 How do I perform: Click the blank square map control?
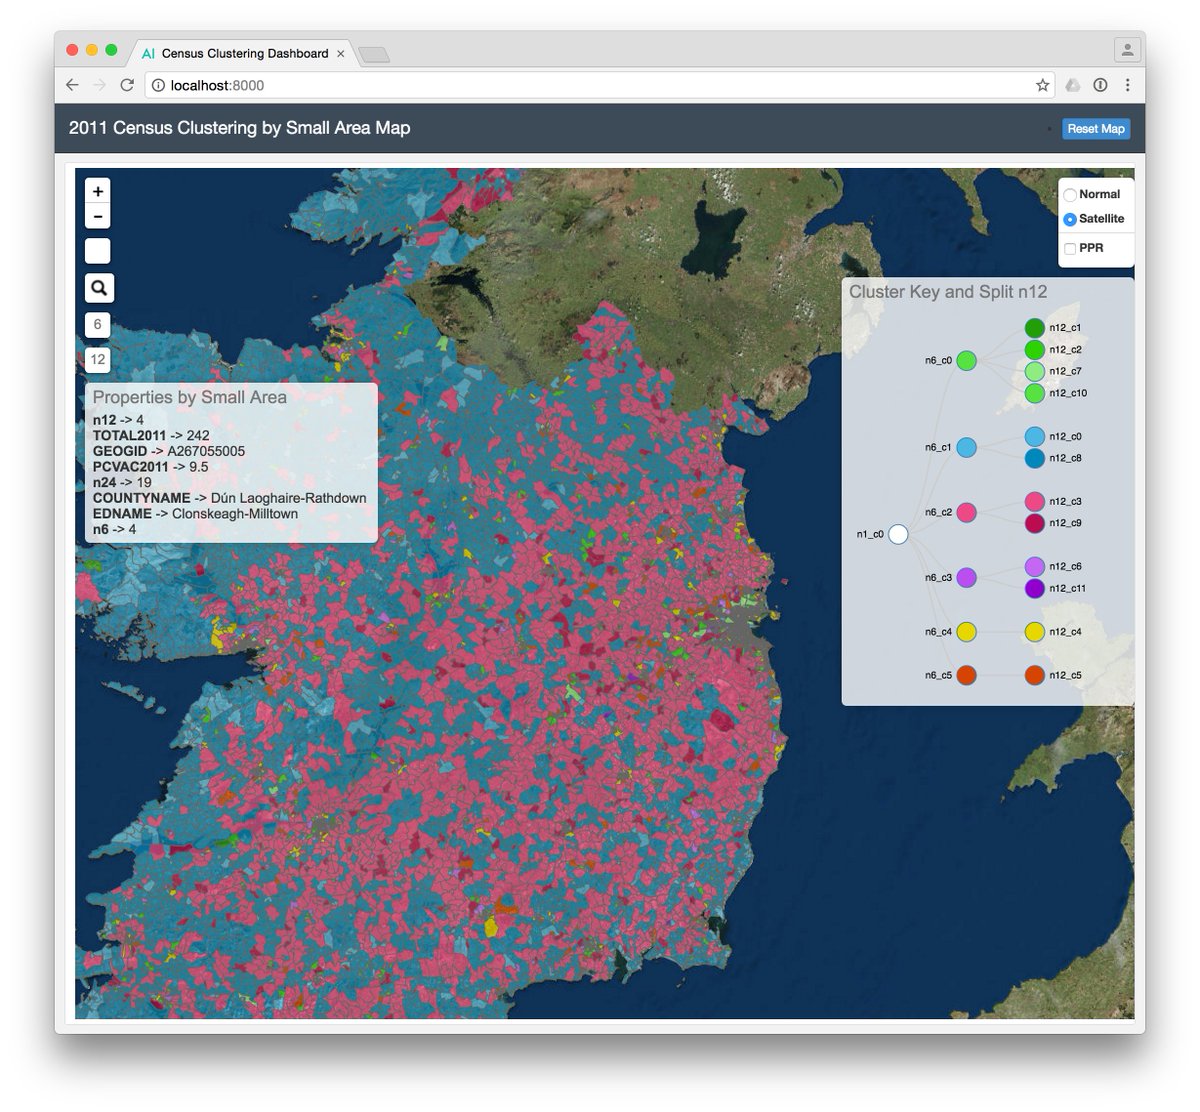click(97, 251)
